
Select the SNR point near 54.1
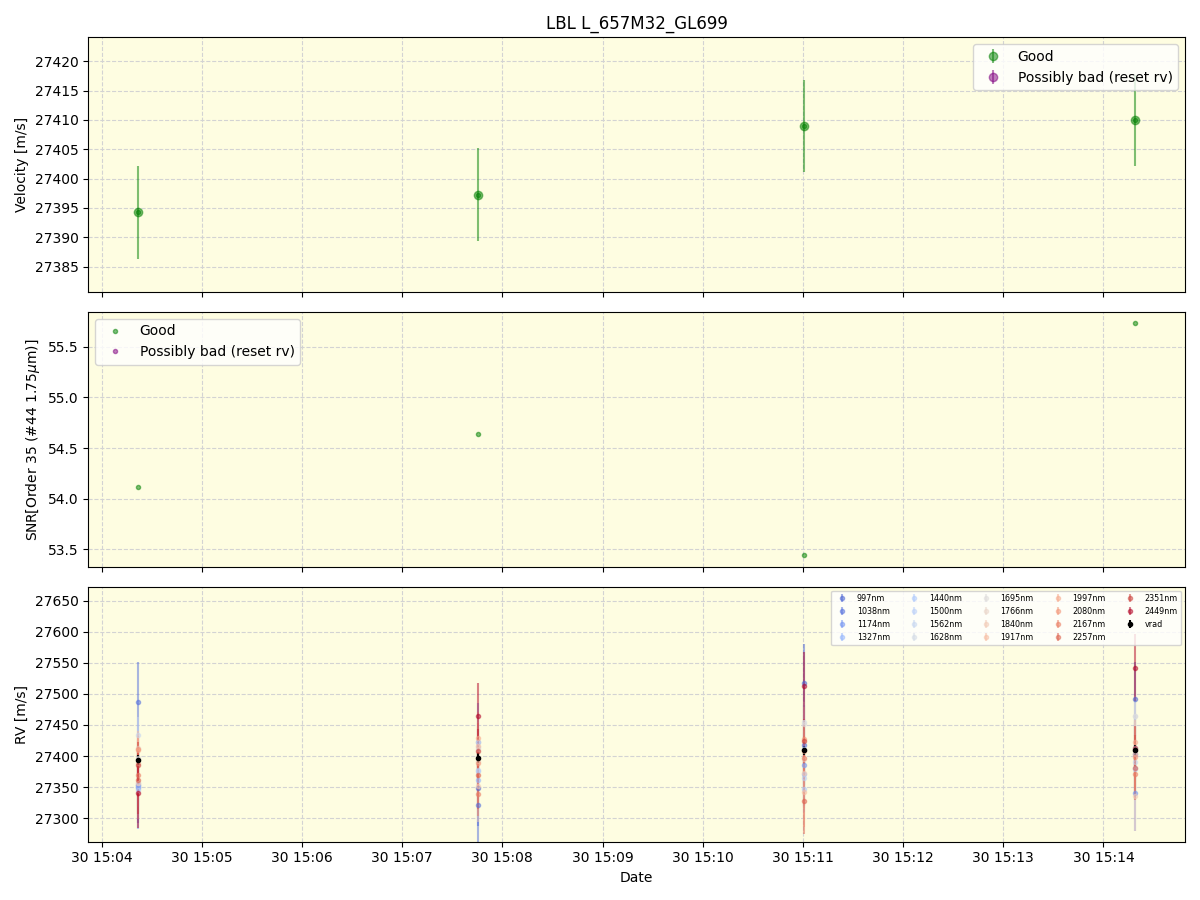click(x=138, y=487)
